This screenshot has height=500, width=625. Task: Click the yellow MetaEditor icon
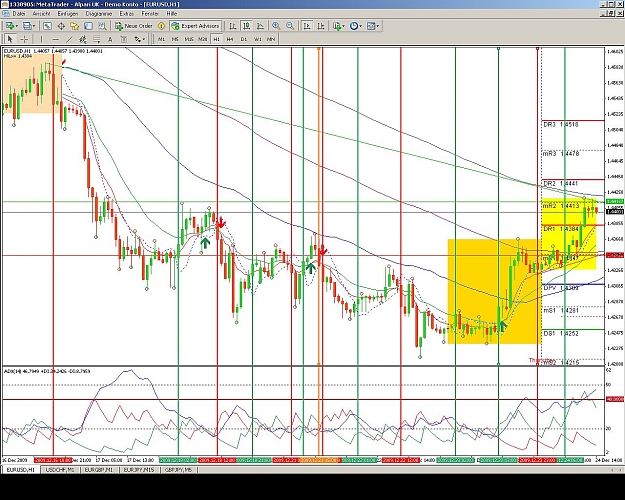[x=161, y=26]
